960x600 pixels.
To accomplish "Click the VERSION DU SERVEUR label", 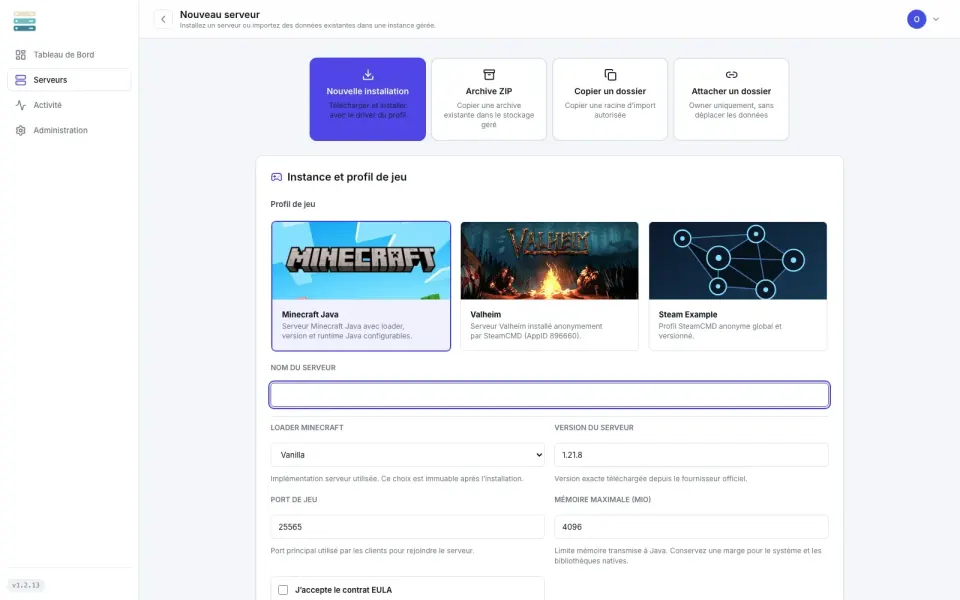I will (594, 428).
